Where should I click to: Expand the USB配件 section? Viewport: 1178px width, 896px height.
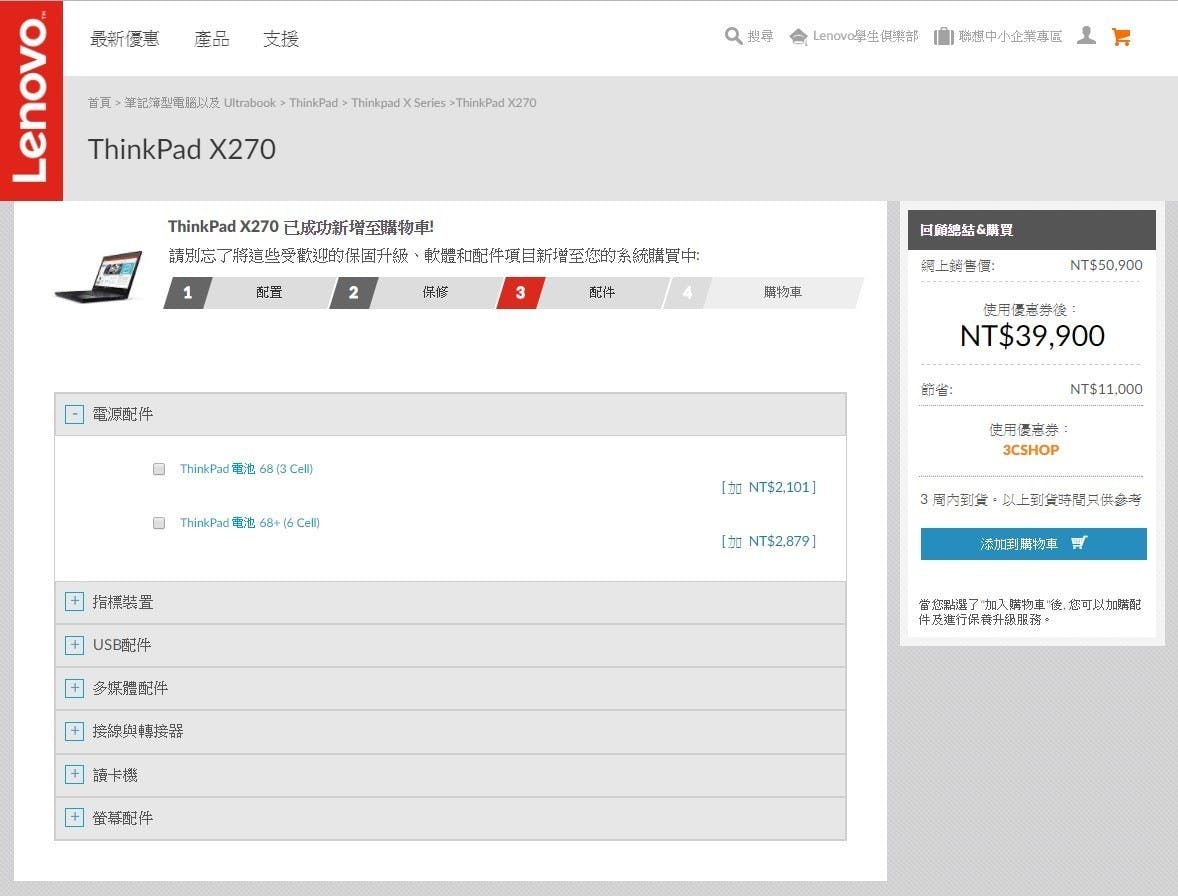click(74, 644)
